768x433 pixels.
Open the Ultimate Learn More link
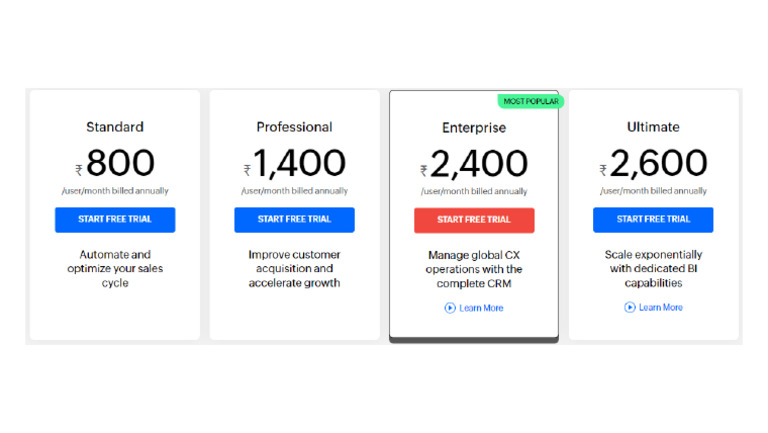tap(660, 307)
